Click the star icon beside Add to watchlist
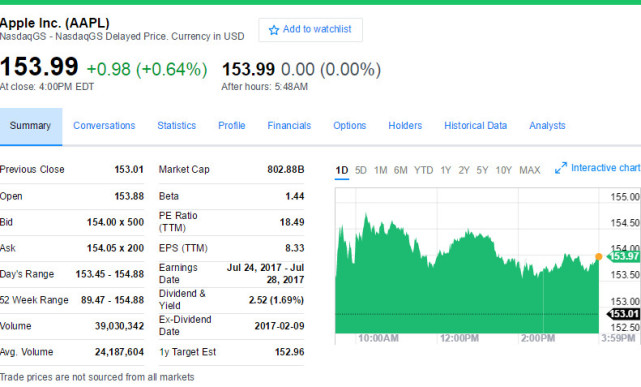 [273, 30]
